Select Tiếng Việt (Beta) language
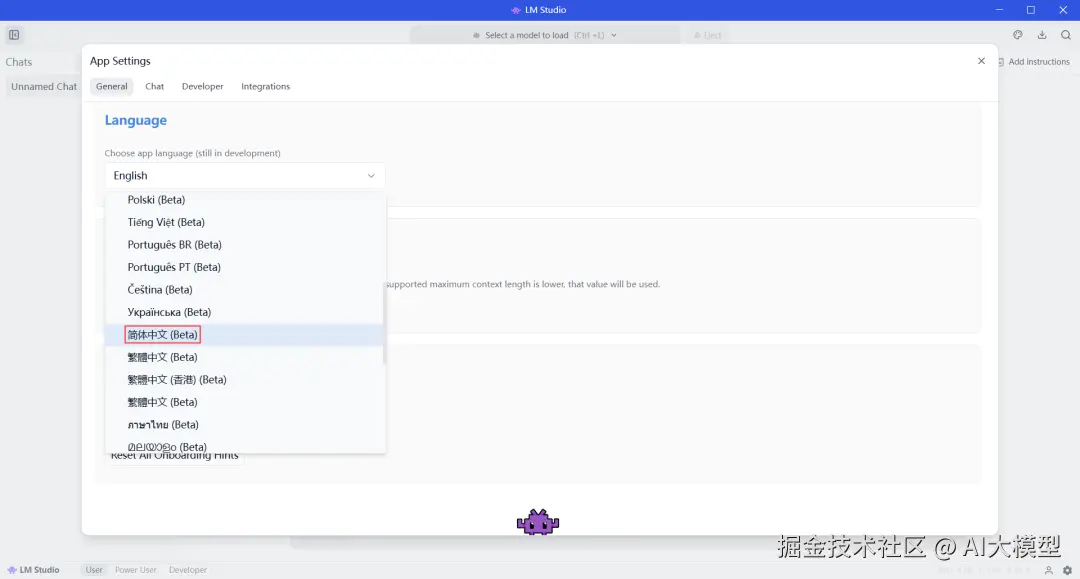Image resolution: width=1080 pixels, height=579 pixels. click(245, 222)
